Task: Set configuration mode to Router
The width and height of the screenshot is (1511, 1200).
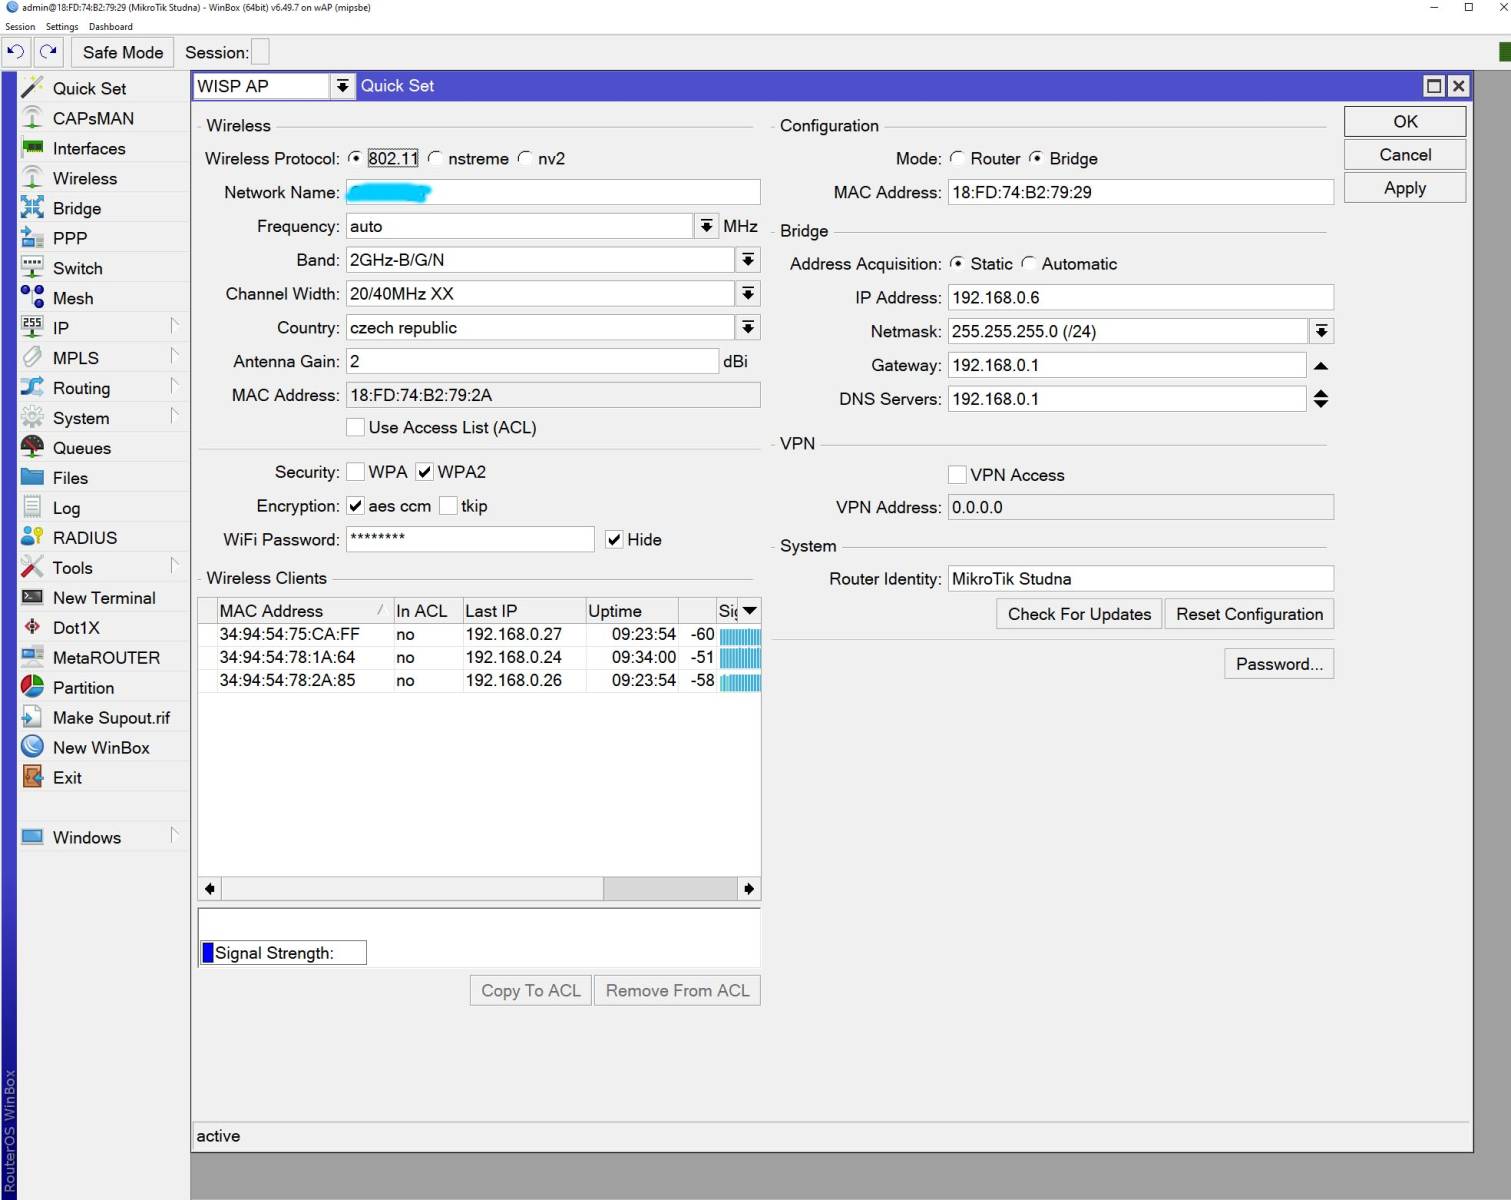Action: 957,158
